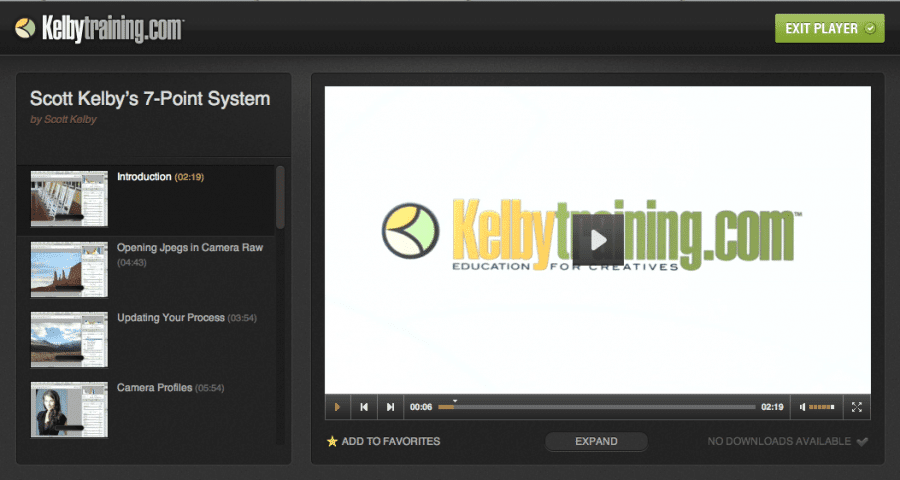This screenshot has height=480, width=900.
Task: Select Opening Jpegs in Camera Raw title
Action: tap(190, 248)
